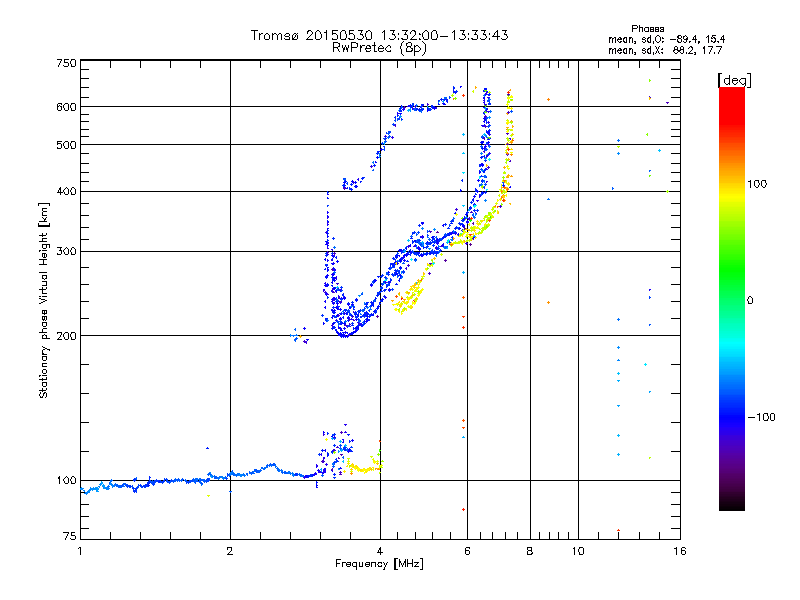Click the x-axis '2' tick label
Viewport: 800px width, 600px height.
click(x=230, y=551)
